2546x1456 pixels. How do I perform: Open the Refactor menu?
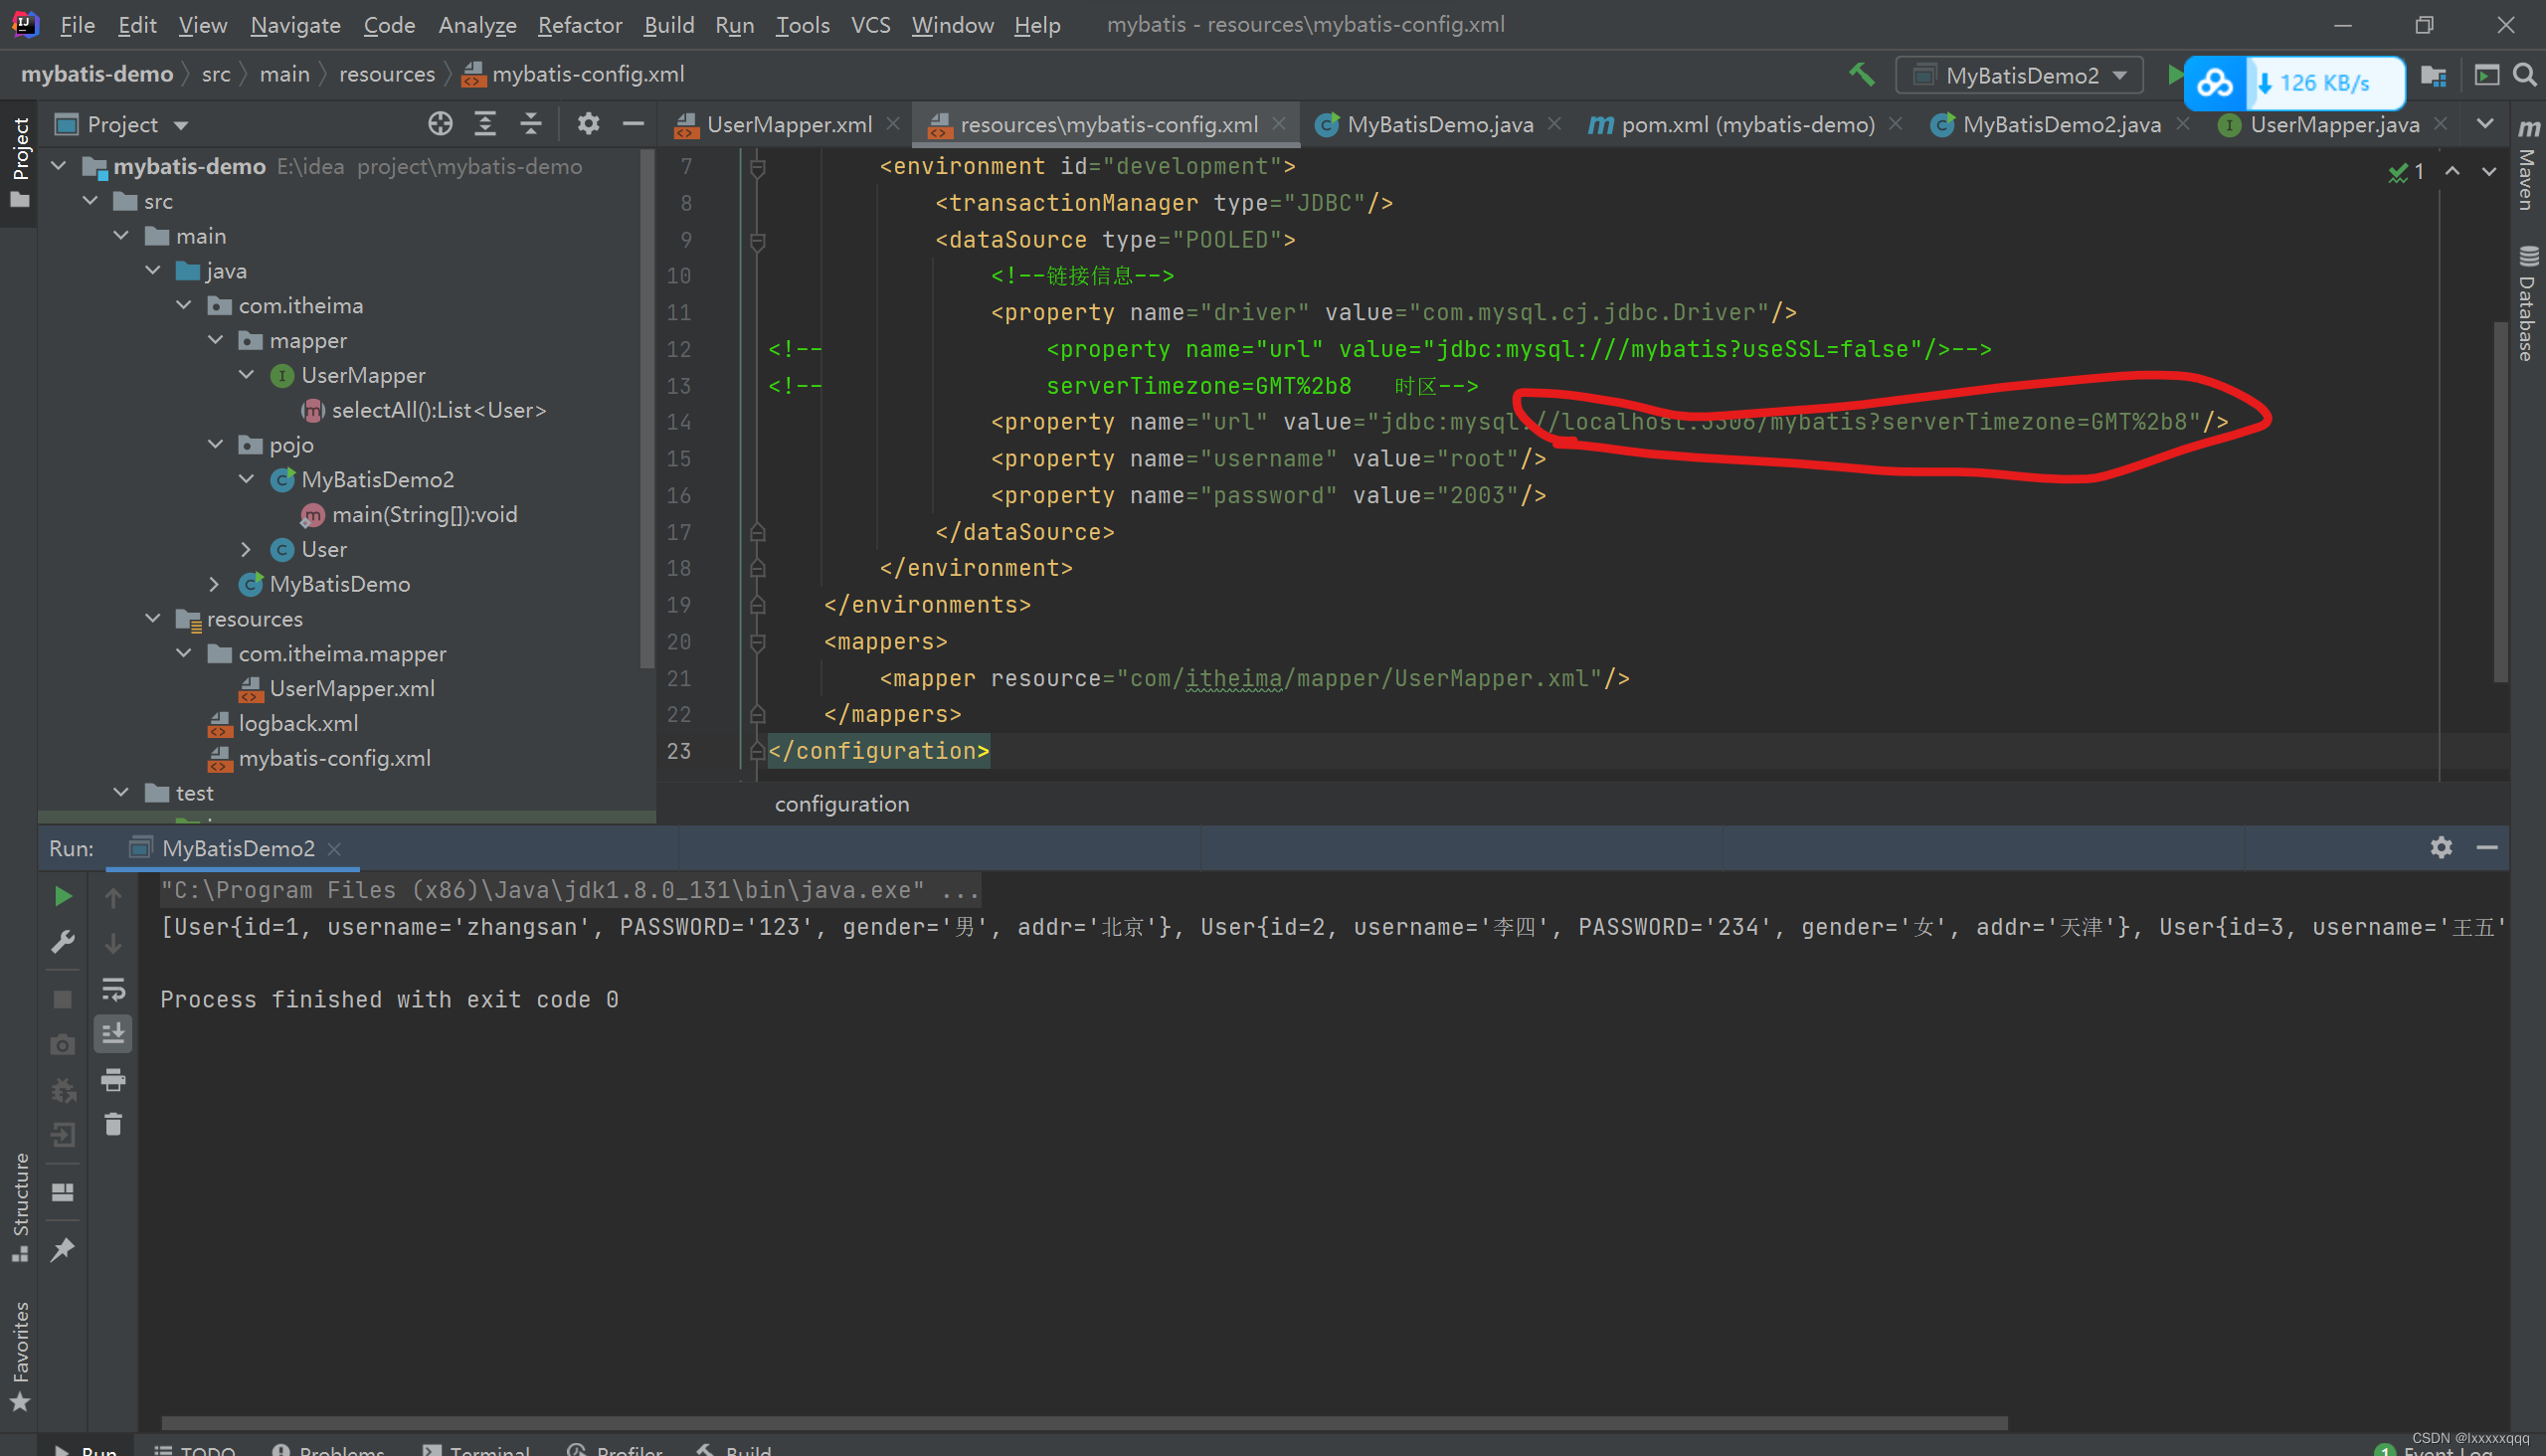pyautogui.click(x=579, y=24)
